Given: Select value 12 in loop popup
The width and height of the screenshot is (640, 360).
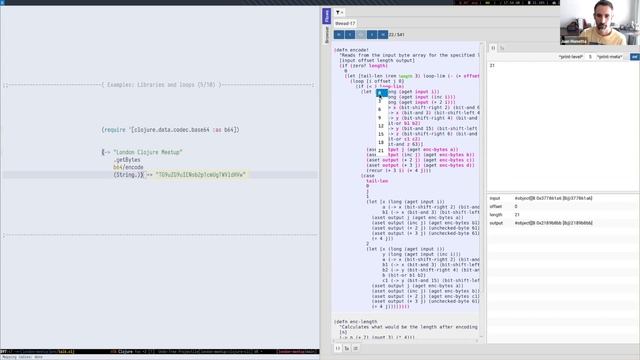Looking at the screenshot, I should [x=382, y=126].
